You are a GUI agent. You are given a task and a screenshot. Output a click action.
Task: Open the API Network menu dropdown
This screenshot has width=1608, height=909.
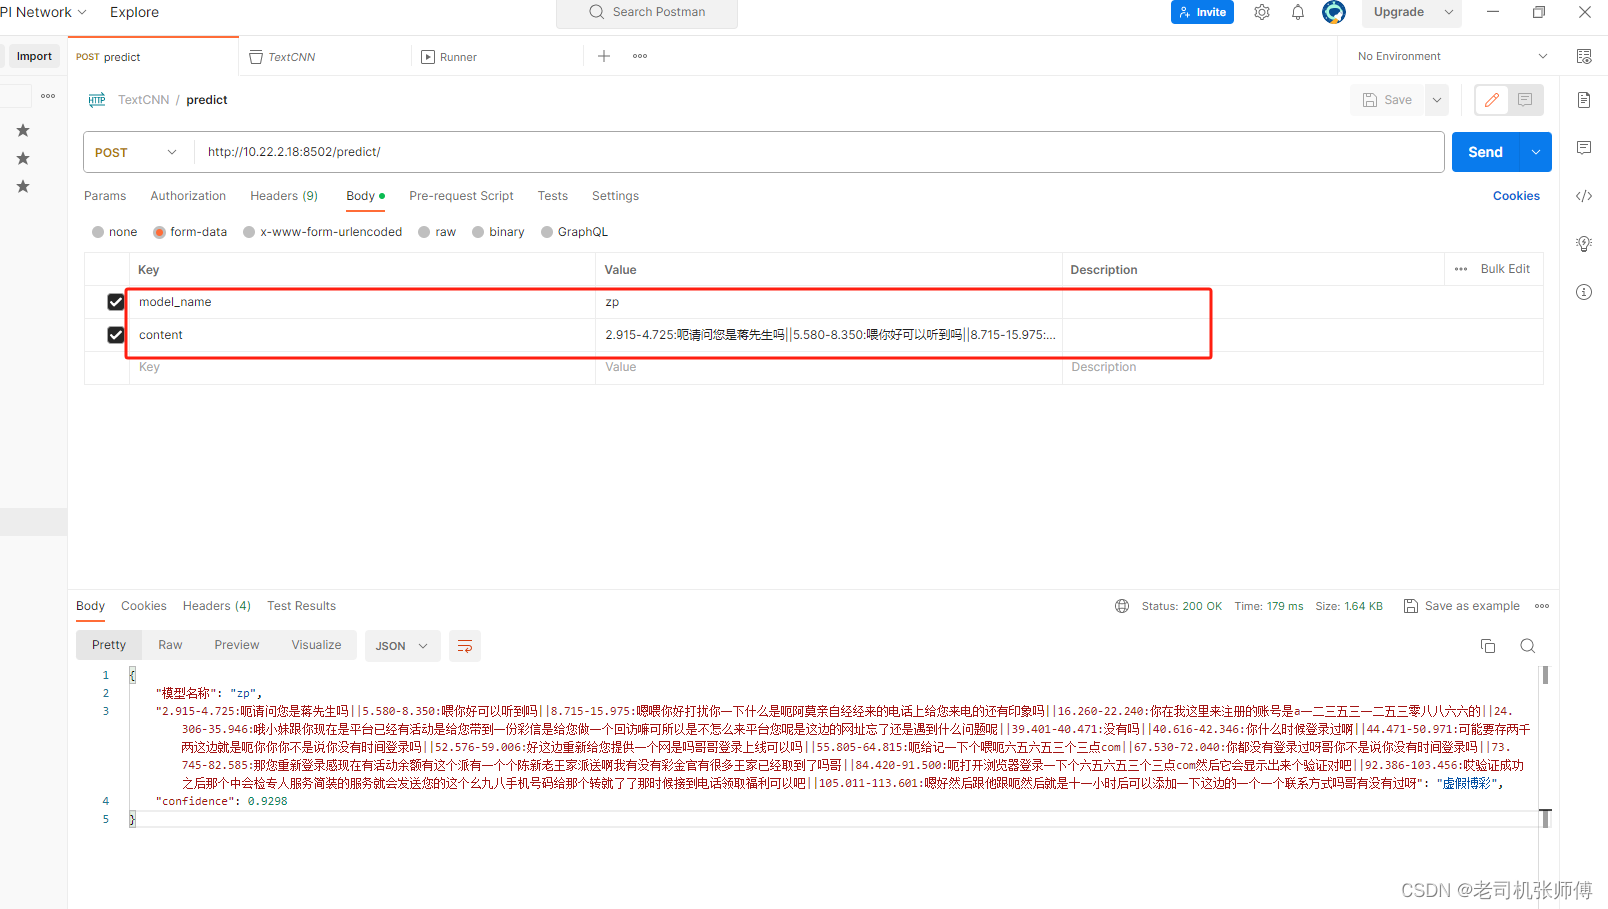point(44,12)
